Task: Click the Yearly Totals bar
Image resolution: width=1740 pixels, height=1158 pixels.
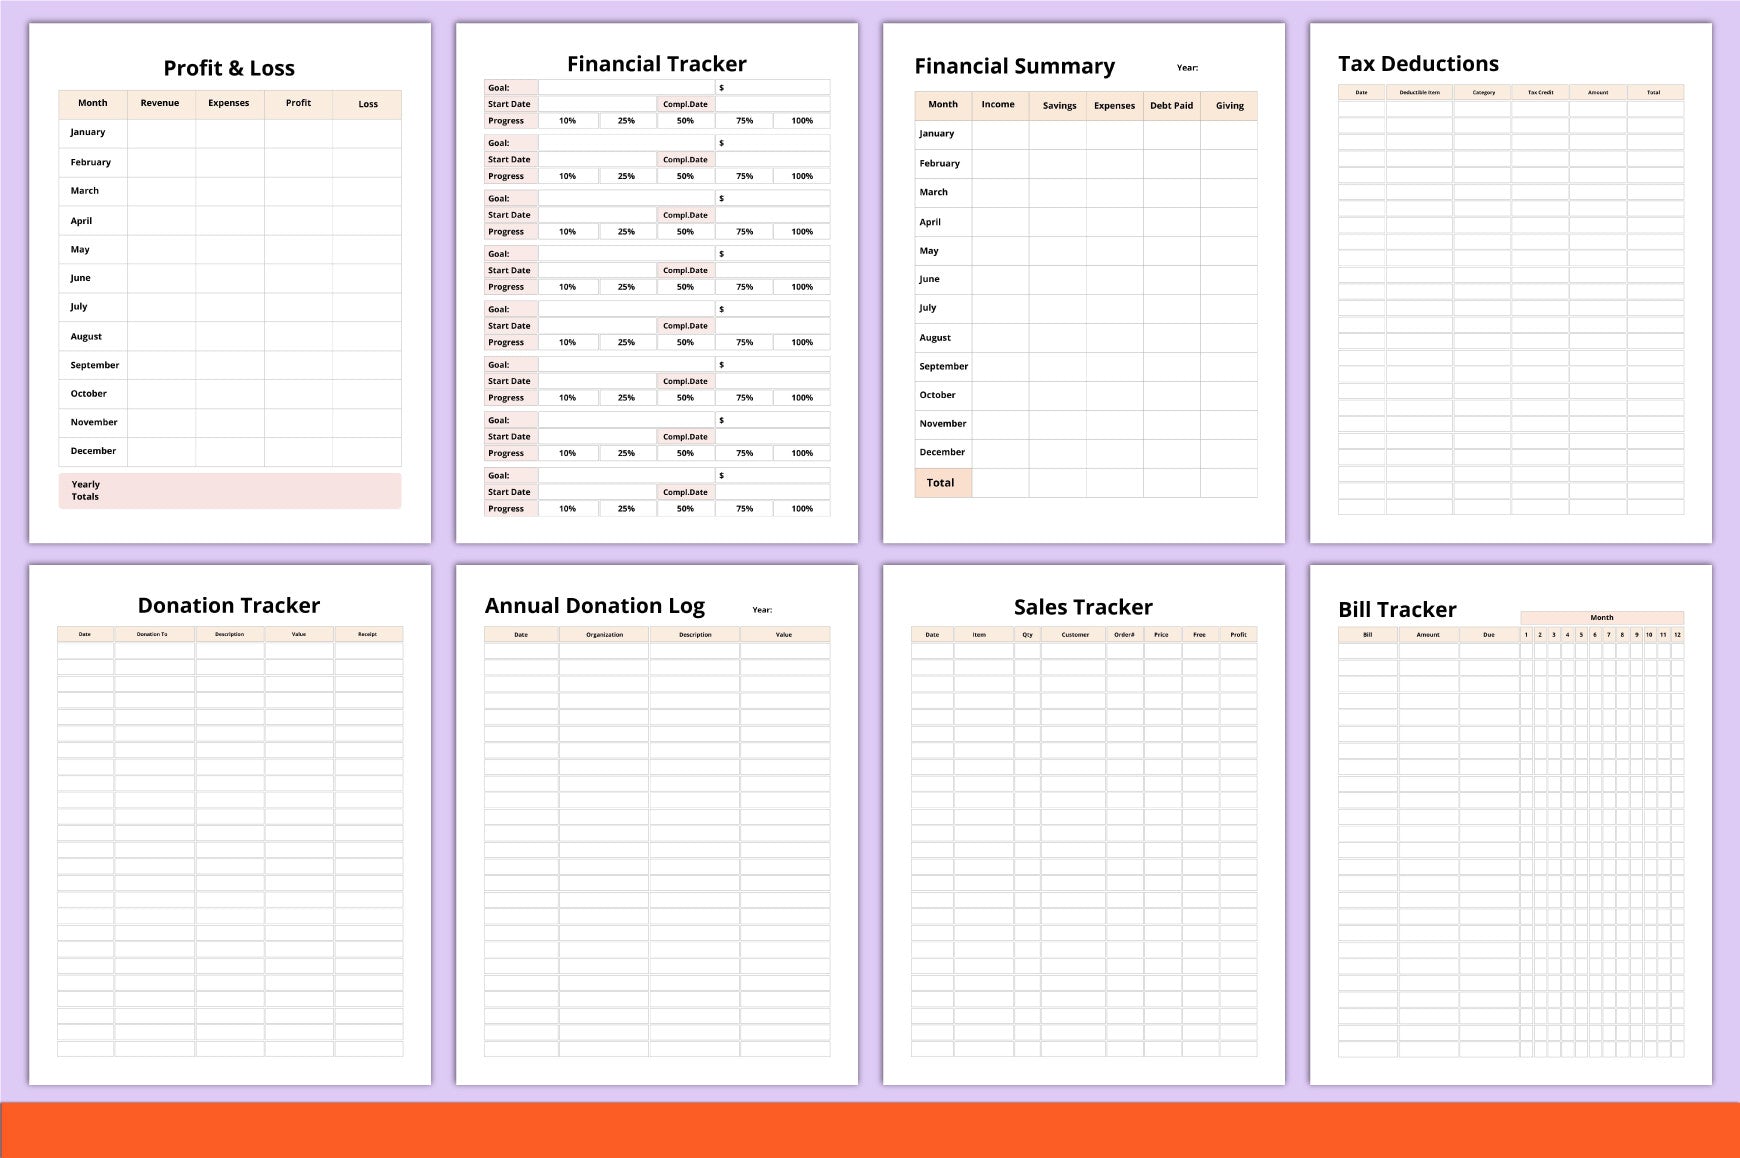Action: point(230,491)
